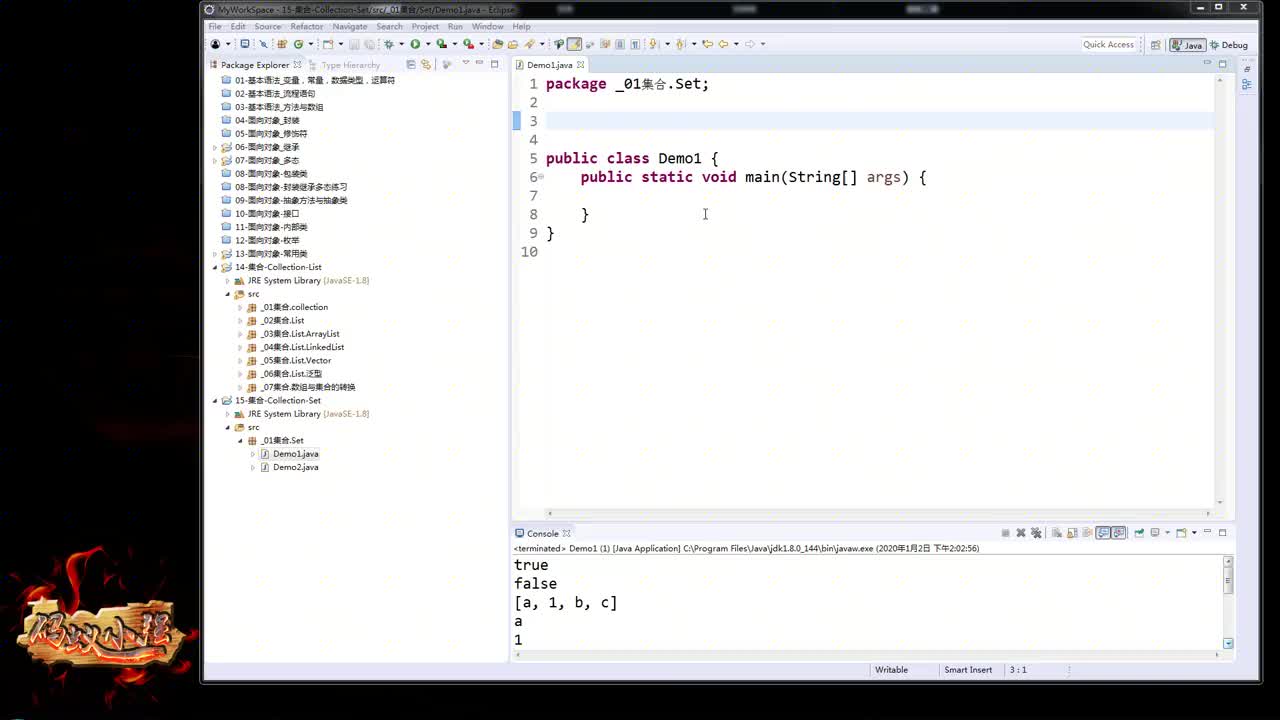Toggle Show Console on Standard Out change
Image resolution: width=1280 pixels, height=720 pixels.
(x=1104, y=533)
